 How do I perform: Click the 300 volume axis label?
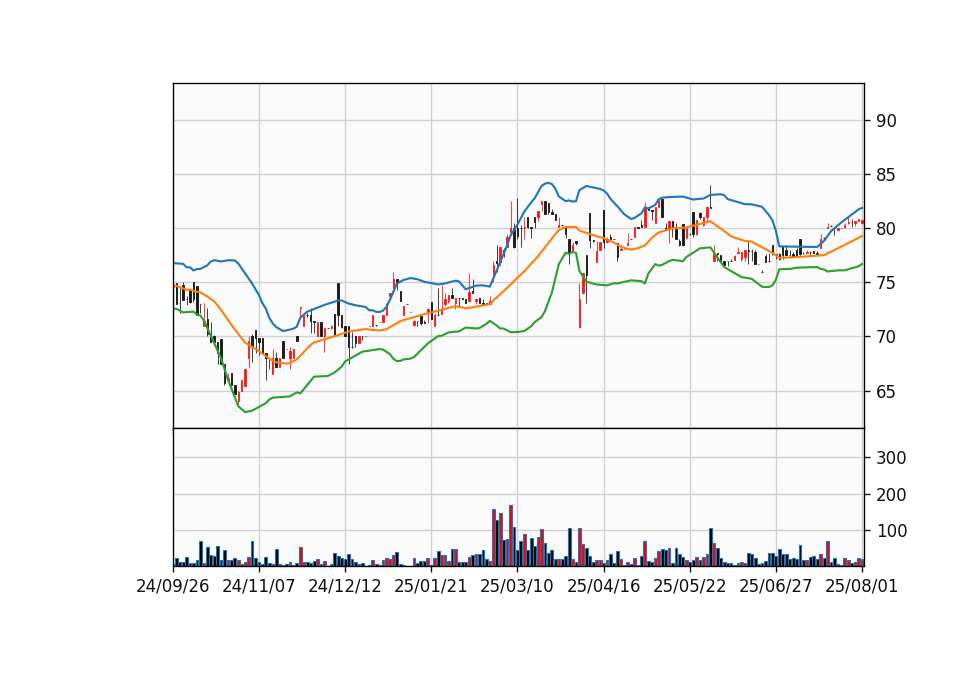891,458
